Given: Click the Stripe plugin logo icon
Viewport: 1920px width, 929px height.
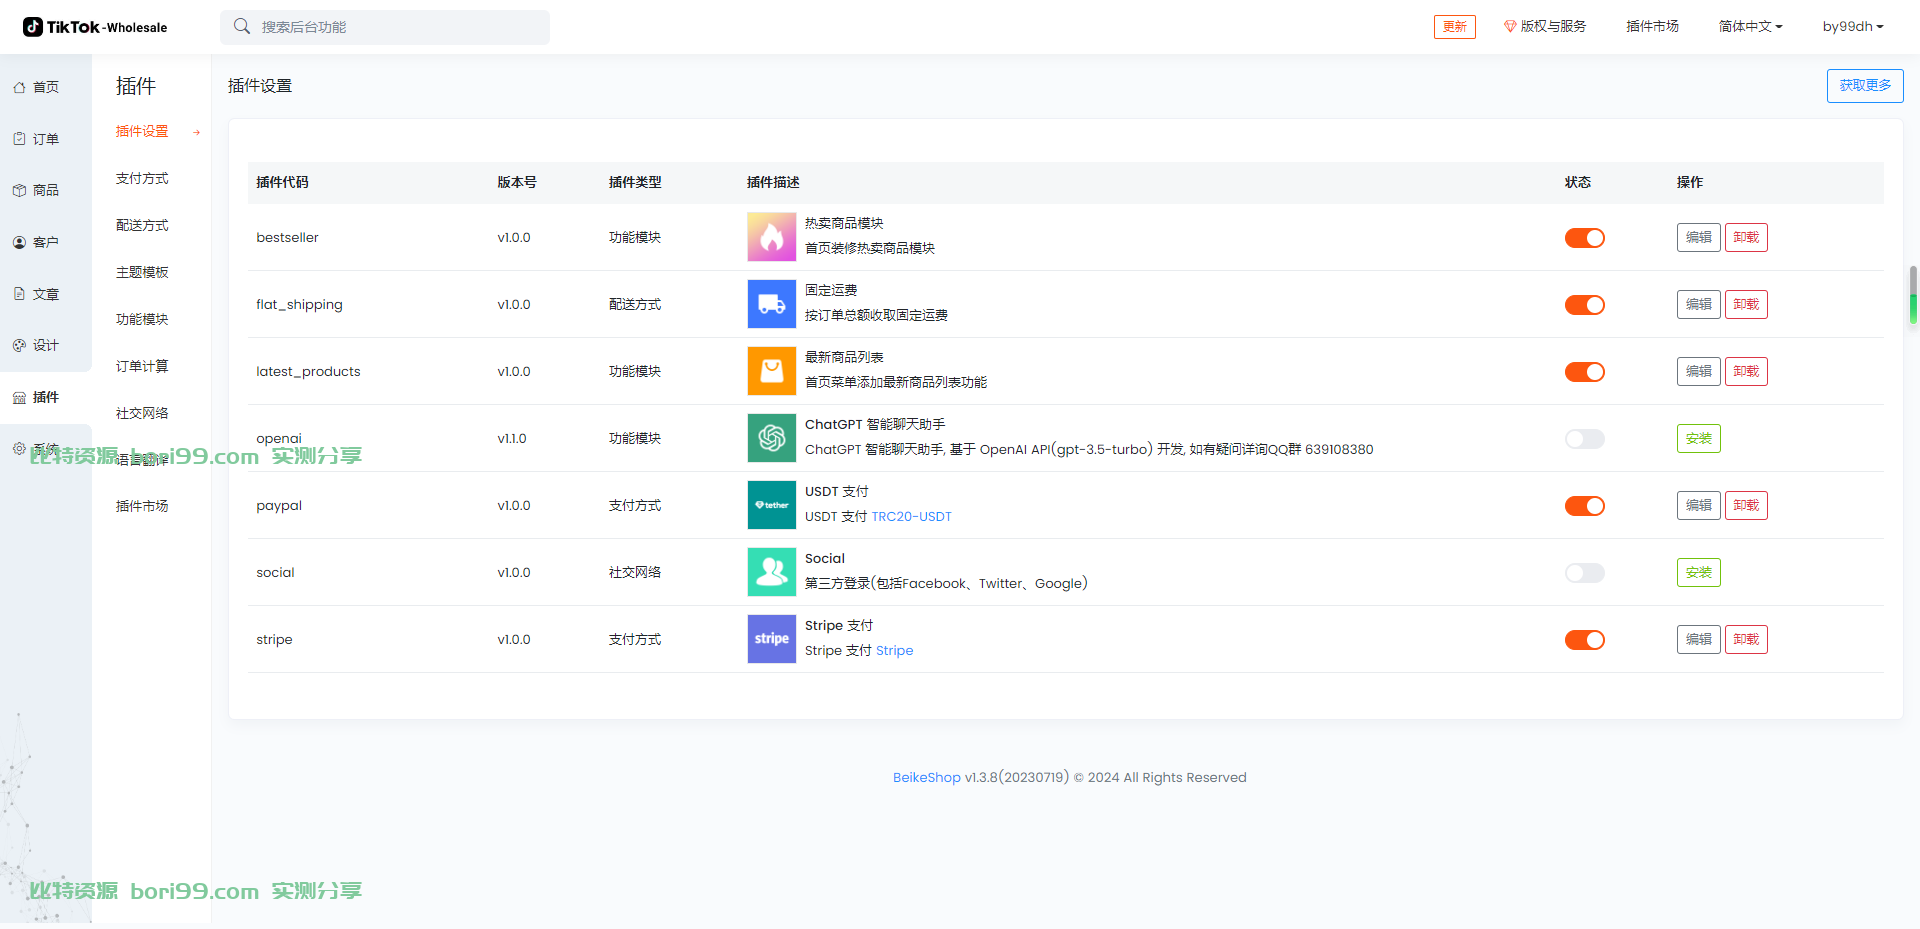Looking at the screenshot, I should pyautogui.click(x=772, y=639).
